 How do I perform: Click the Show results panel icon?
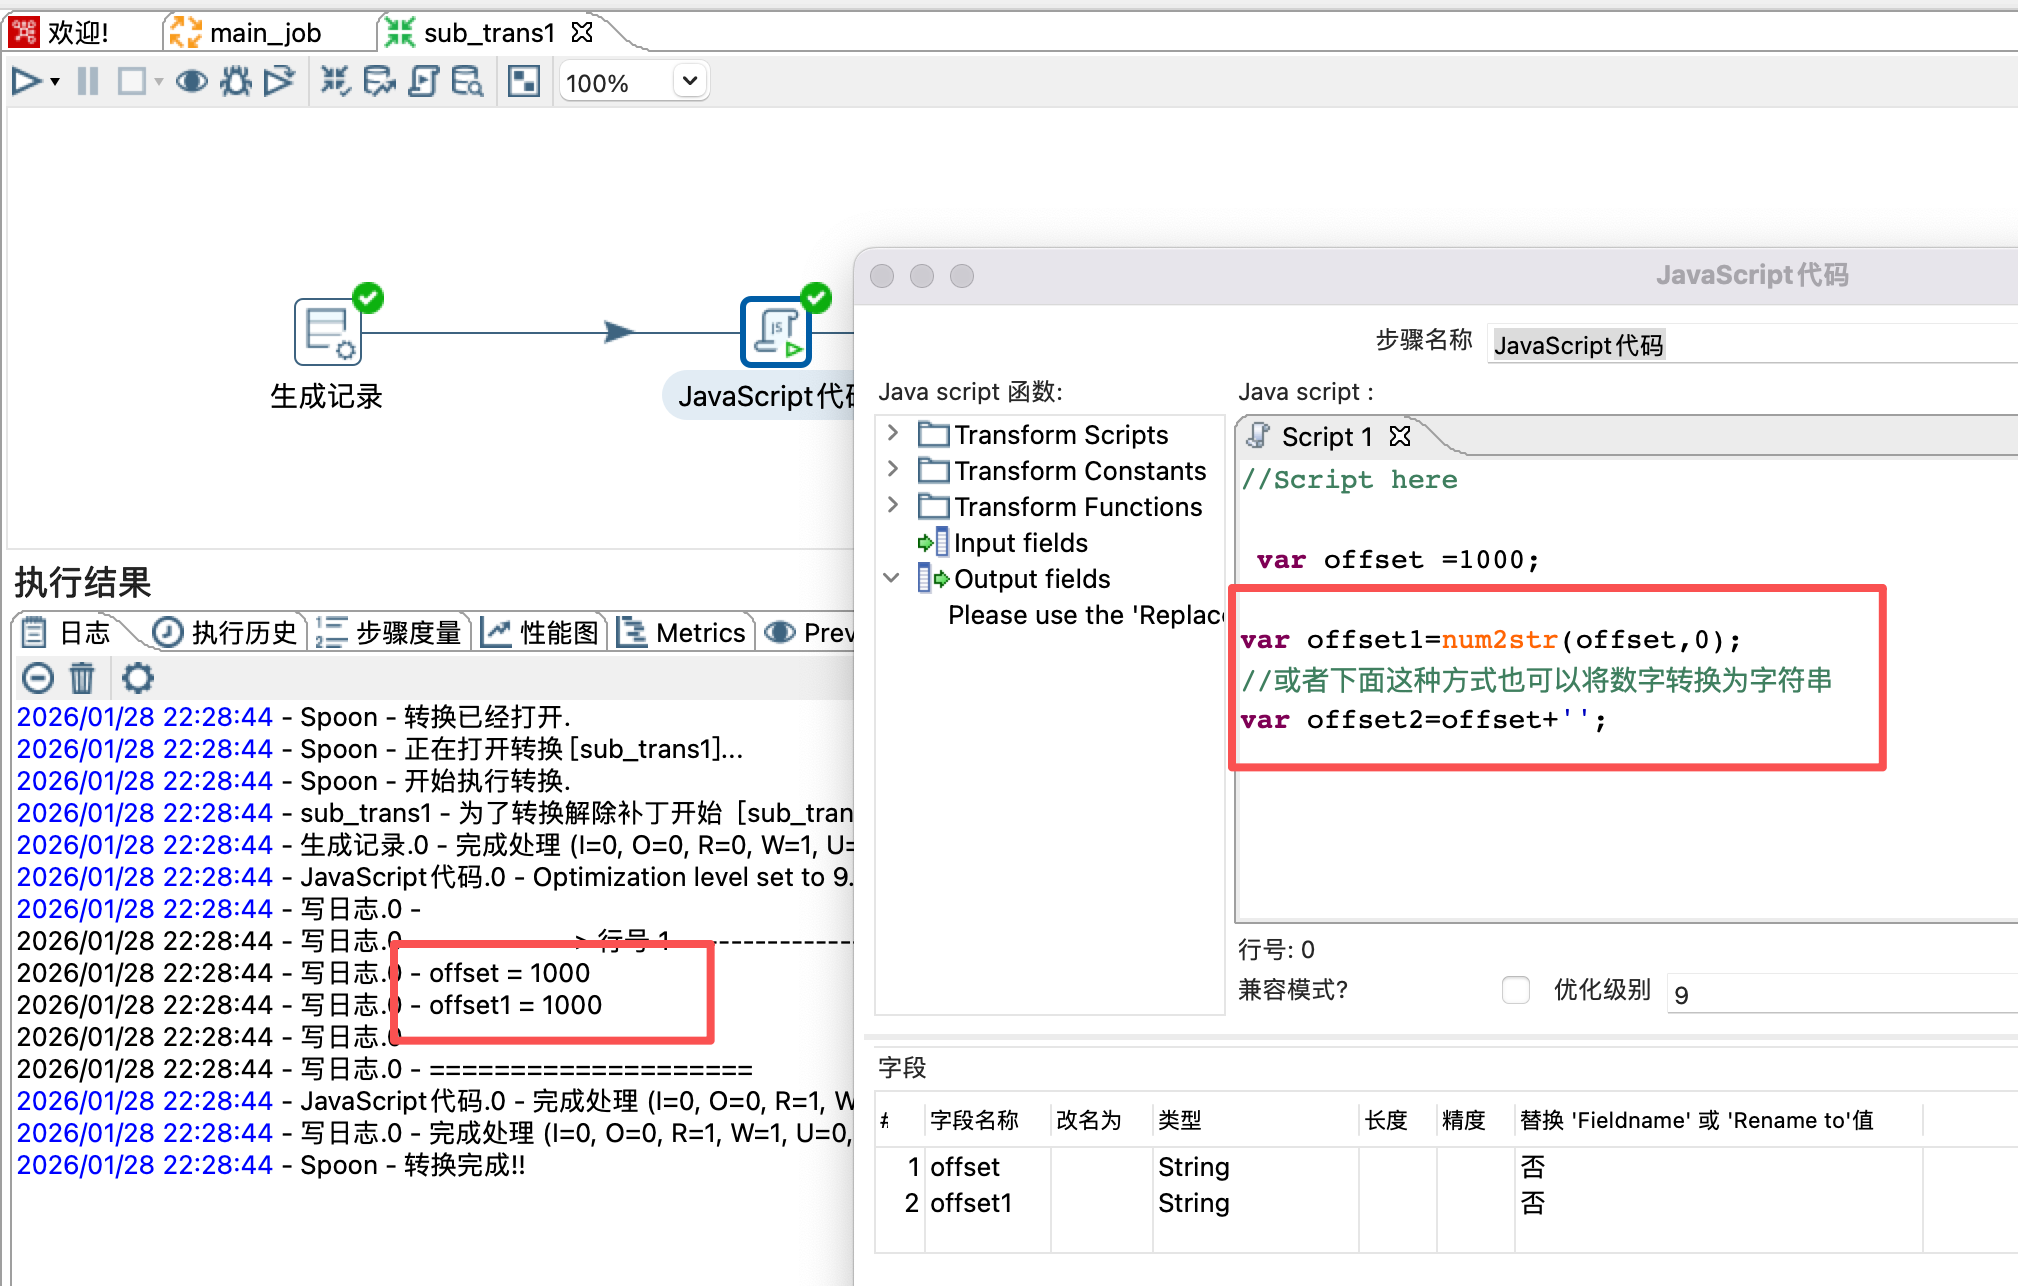click(523, 81)
